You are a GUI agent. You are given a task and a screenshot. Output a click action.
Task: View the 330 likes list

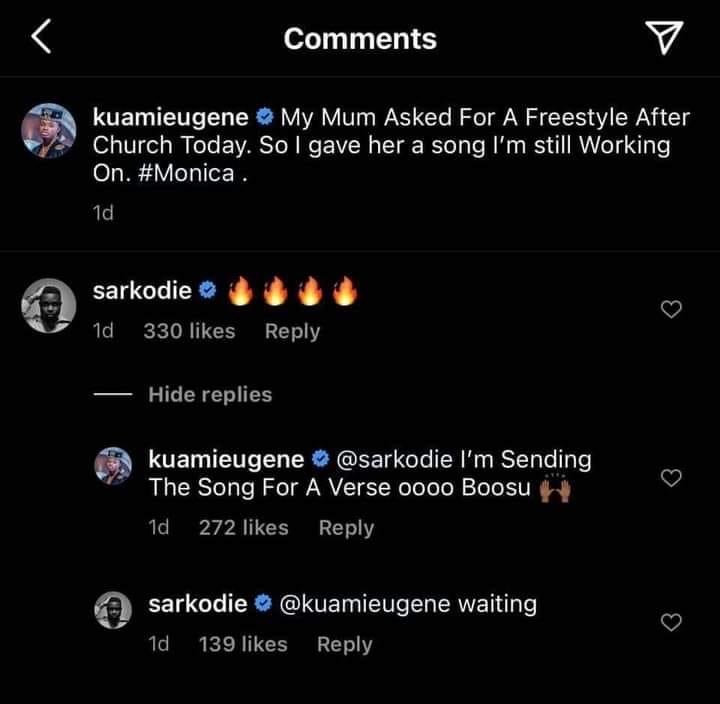(189, 331)
